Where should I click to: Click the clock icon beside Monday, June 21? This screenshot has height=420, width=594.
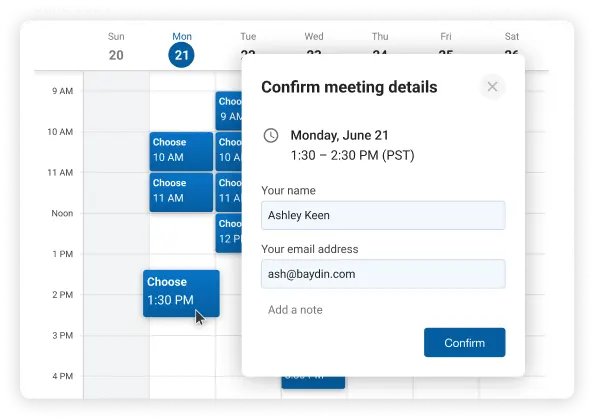point(271,136)
